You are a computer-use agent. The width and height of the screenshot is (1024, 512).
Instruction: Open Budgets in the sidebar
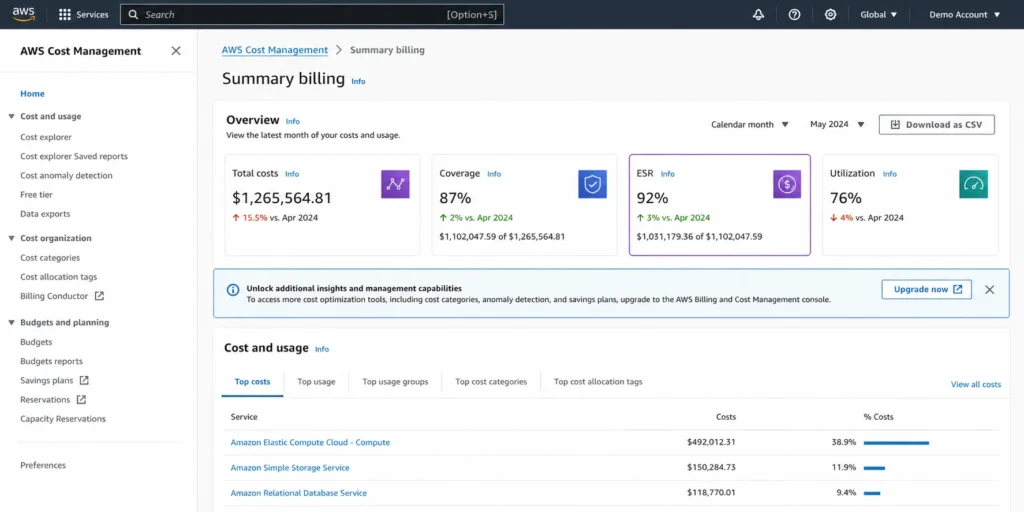[x=36, y=342]
